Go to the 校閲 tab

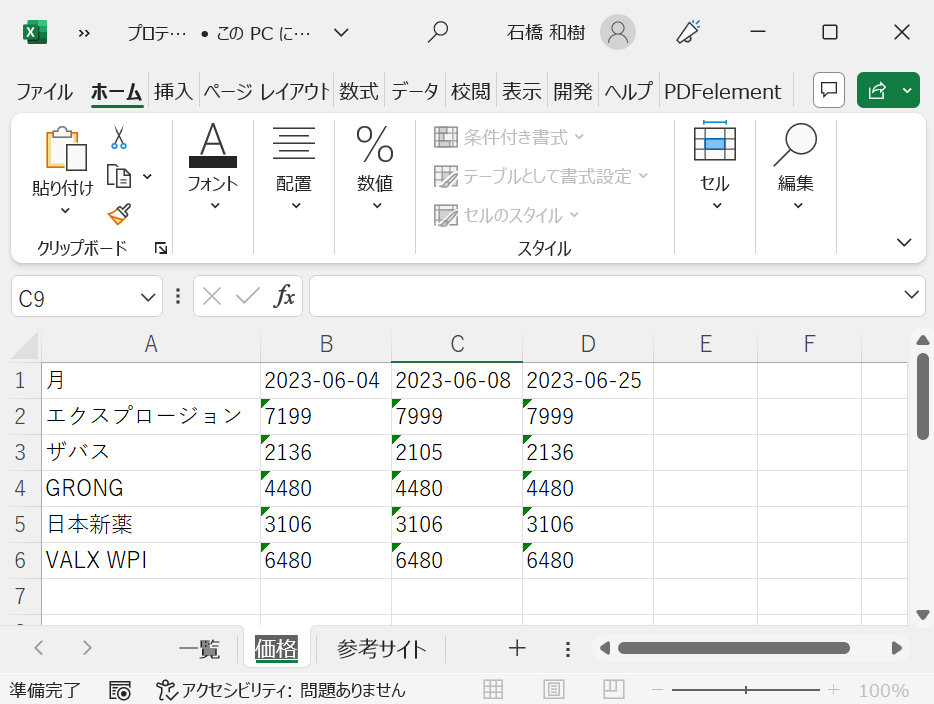(471, 92)
